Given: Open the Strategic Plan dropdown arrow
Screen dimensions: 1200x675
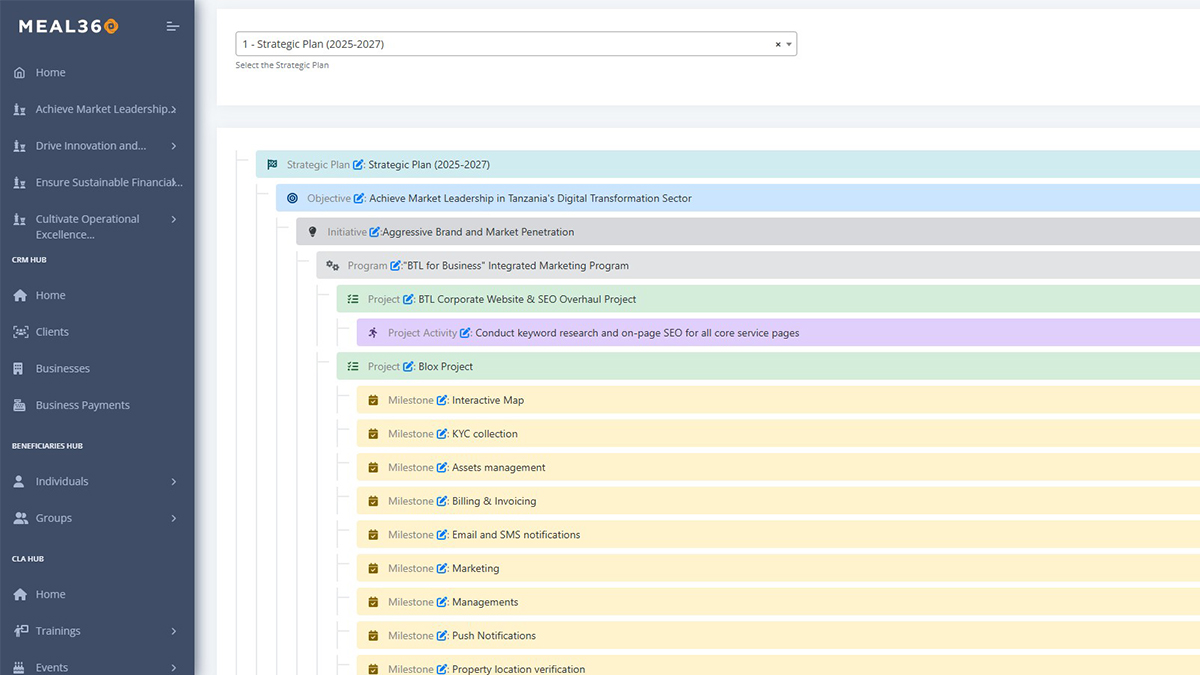Looking at the screenshot, I should (789, 45).
